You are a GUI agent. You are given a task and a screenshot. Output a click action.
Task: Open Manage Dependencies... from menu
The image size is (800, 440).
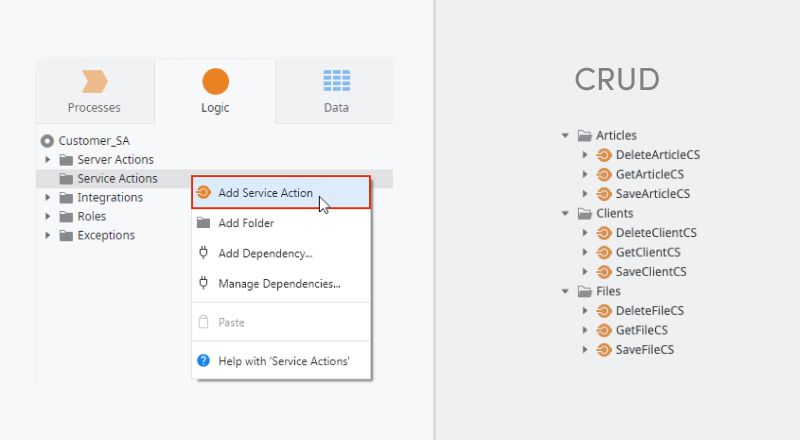(279, 283)
